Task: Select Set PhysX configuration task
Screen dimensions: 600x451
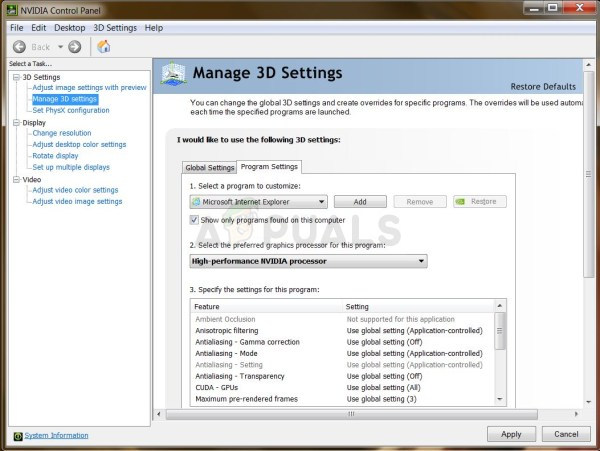Action: click(x=71, y=110)
